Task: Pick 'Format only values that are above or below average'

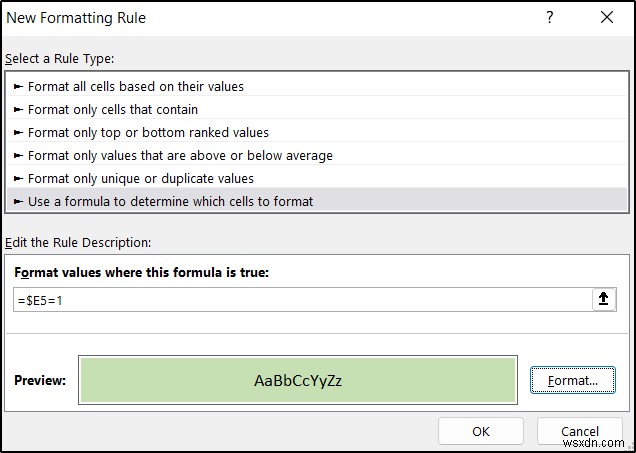Action: point(180,156)
